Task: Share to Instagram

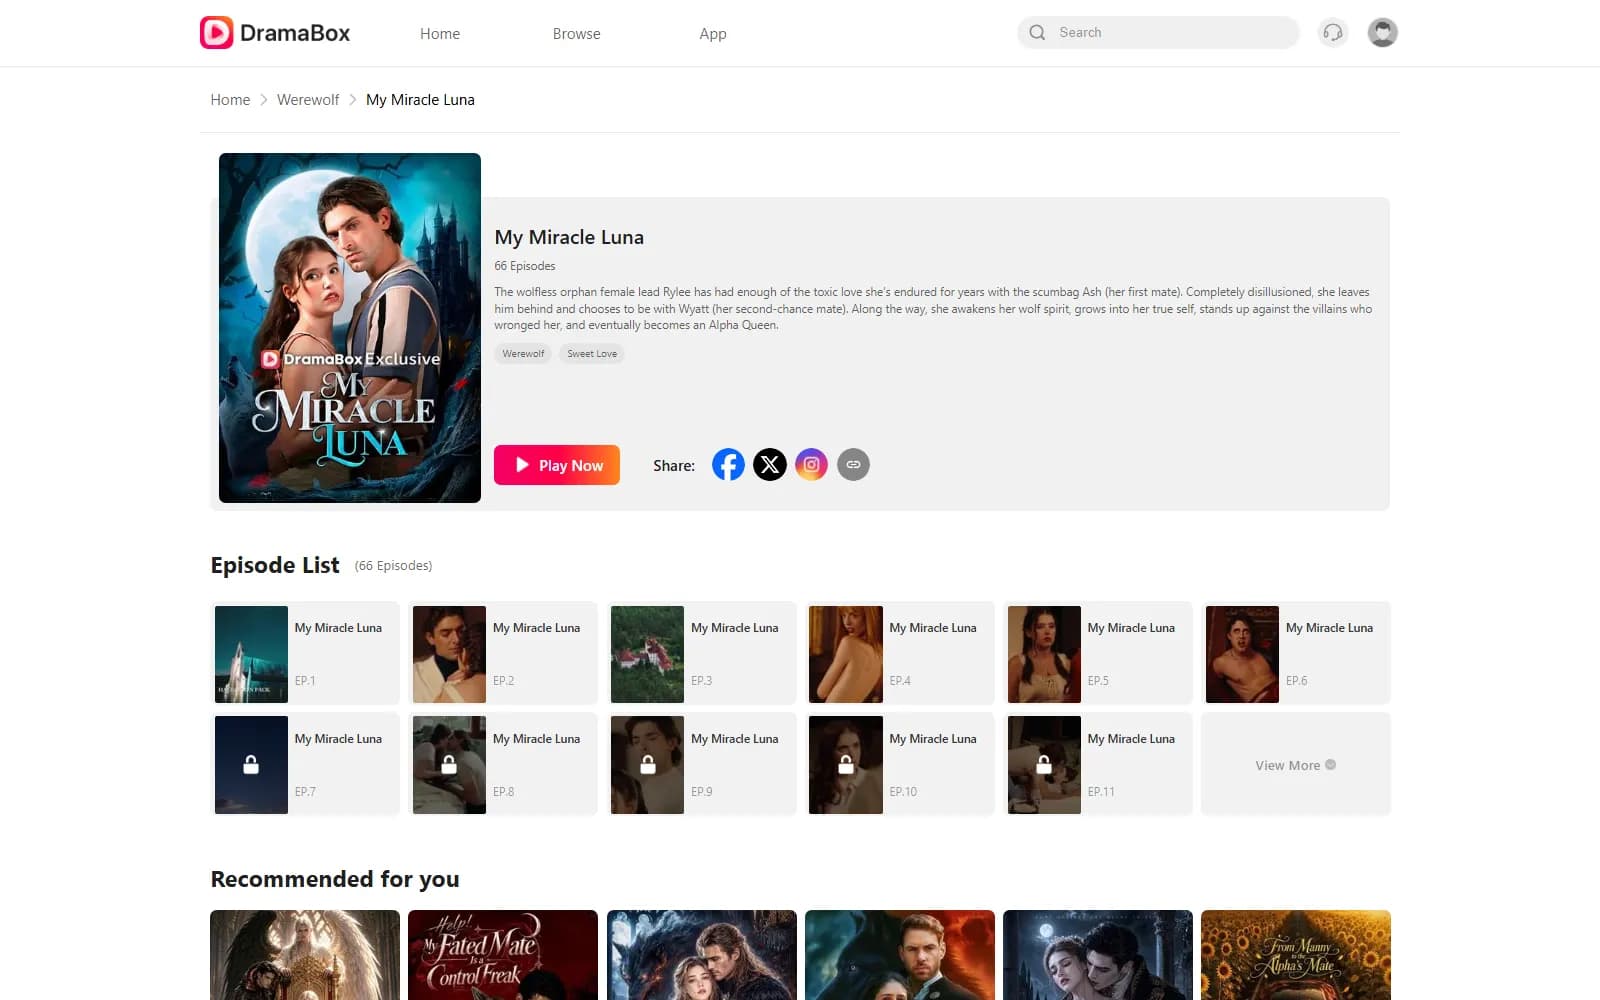Action: pos(811,465)
